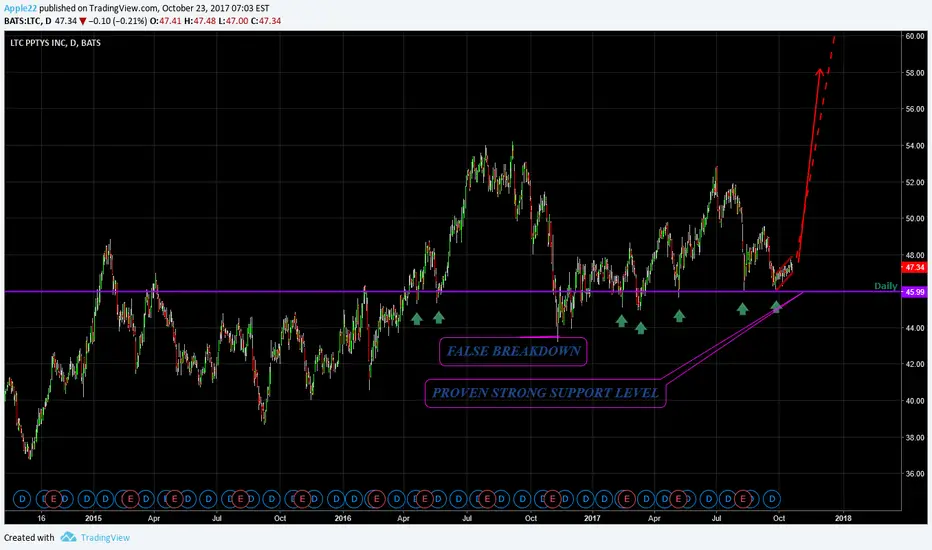Click the 56.00 price axis label
Image resolution: width=932 pixels, height=550 pixels.
point(915,109)
